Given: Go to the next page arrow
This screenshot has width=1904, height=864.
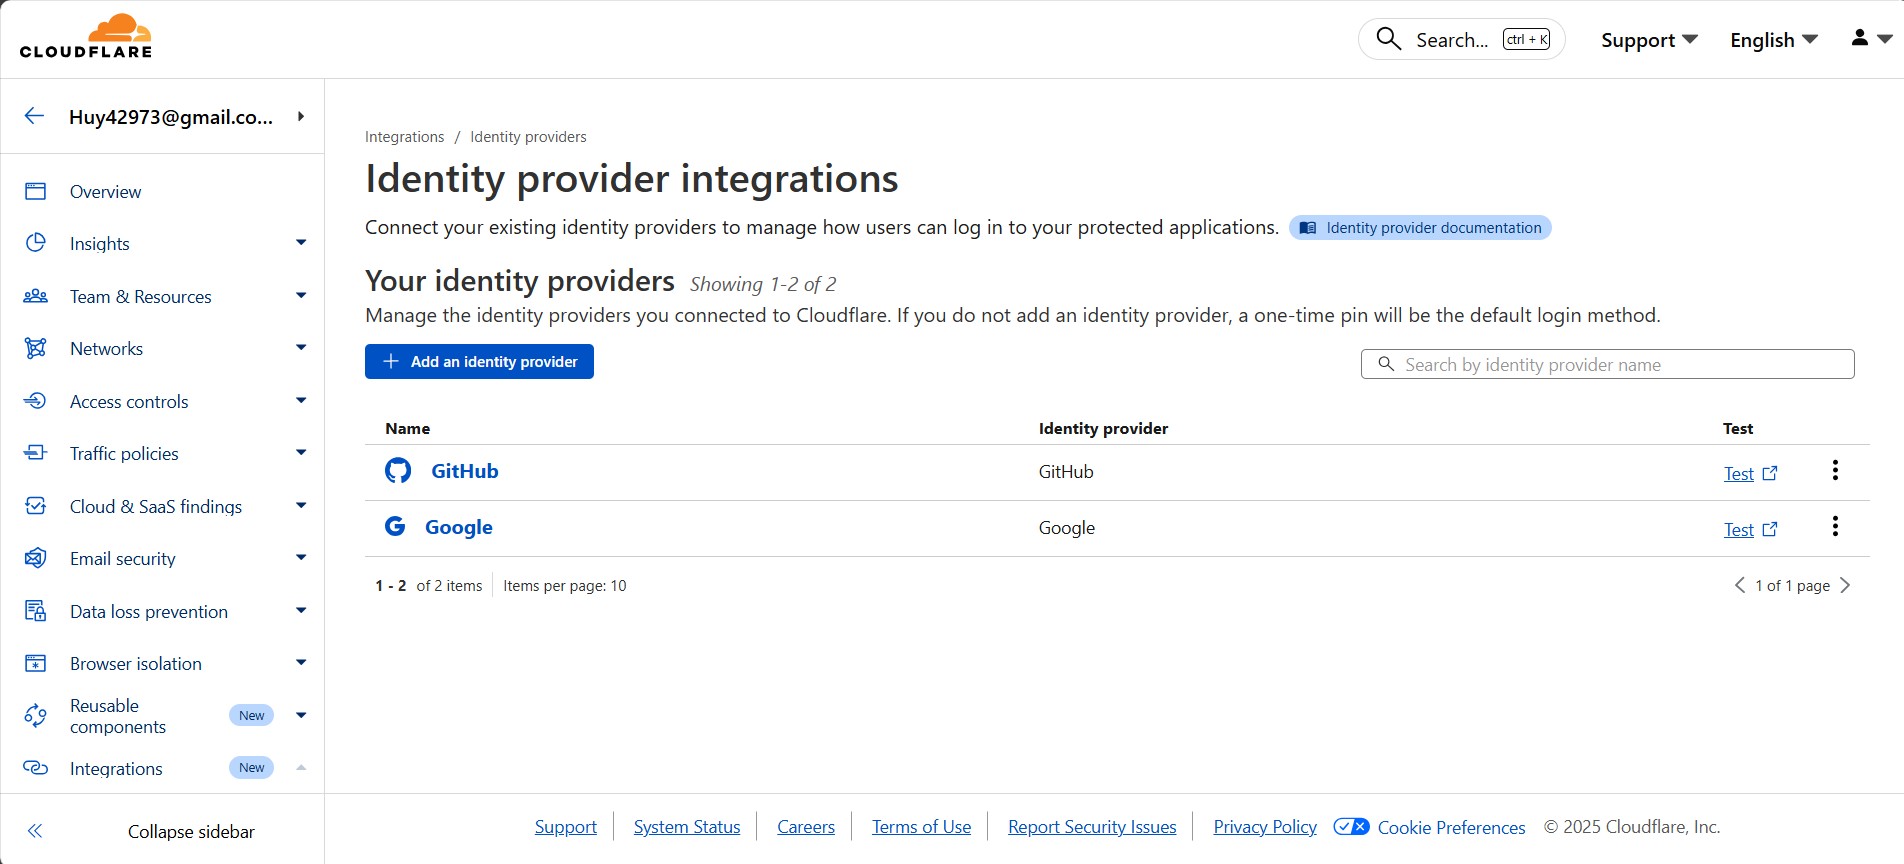Looking at the screenshot, I should [x=1845, y=586].
